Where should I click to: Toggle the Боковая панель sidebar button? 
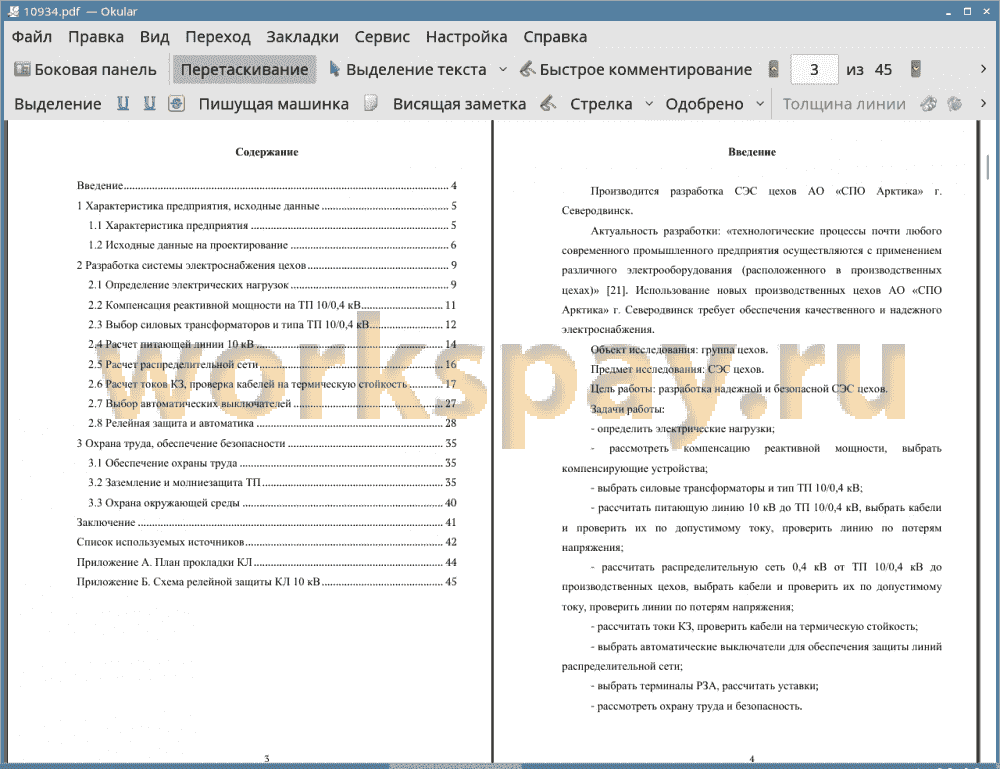pos(85,70)
